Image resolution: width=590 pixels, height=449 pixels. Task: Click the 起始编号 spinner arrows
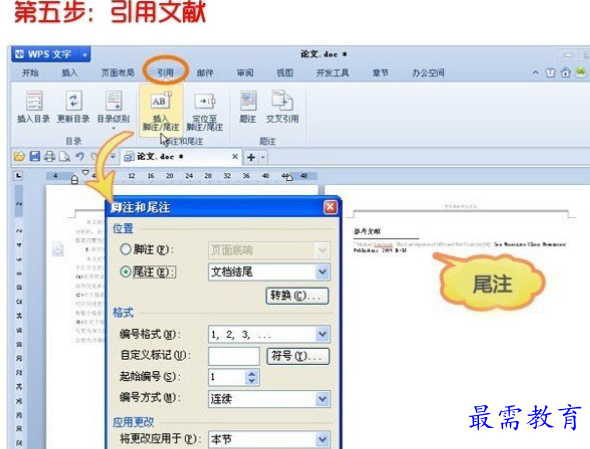point(252,377)
